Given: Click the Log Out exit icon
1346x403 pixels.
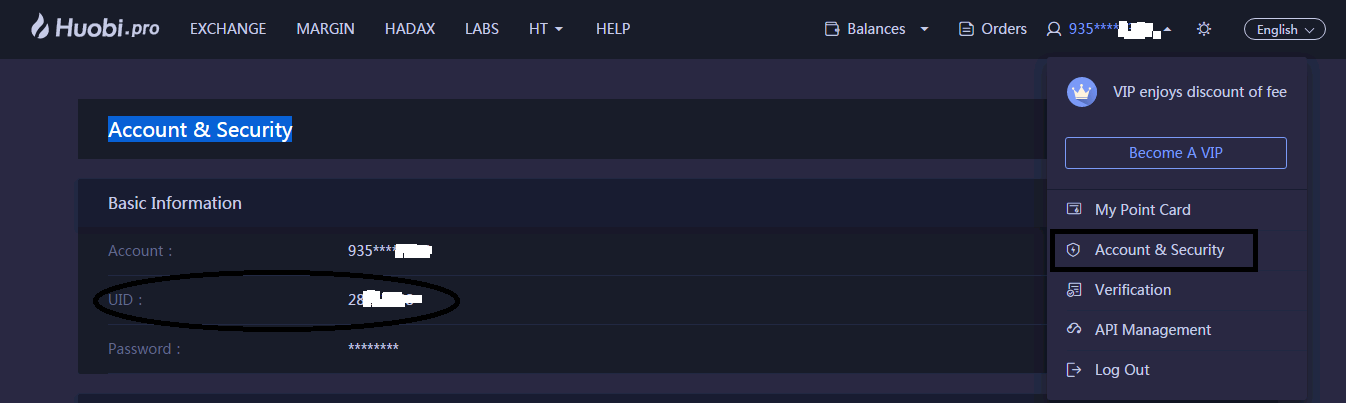Looking at the screenshot, I should 1075,370.
